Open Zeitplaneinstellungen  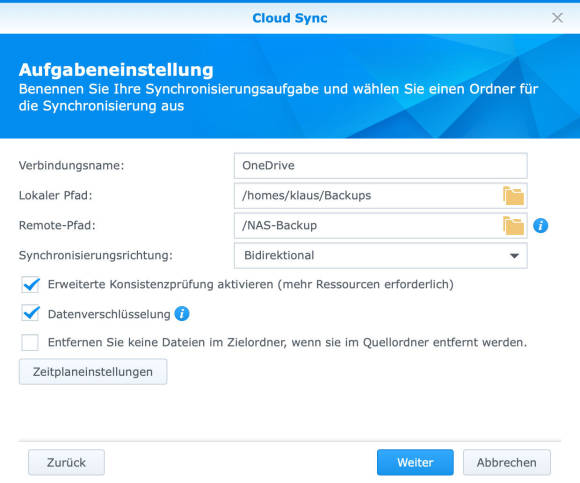tap(93, 372)
